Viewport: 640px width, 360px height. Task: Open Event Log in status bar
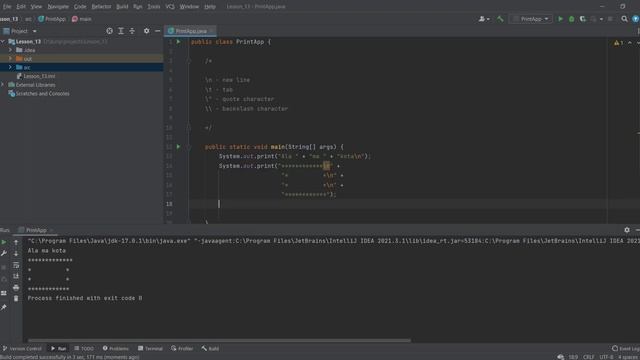click(x=626, y=349)
